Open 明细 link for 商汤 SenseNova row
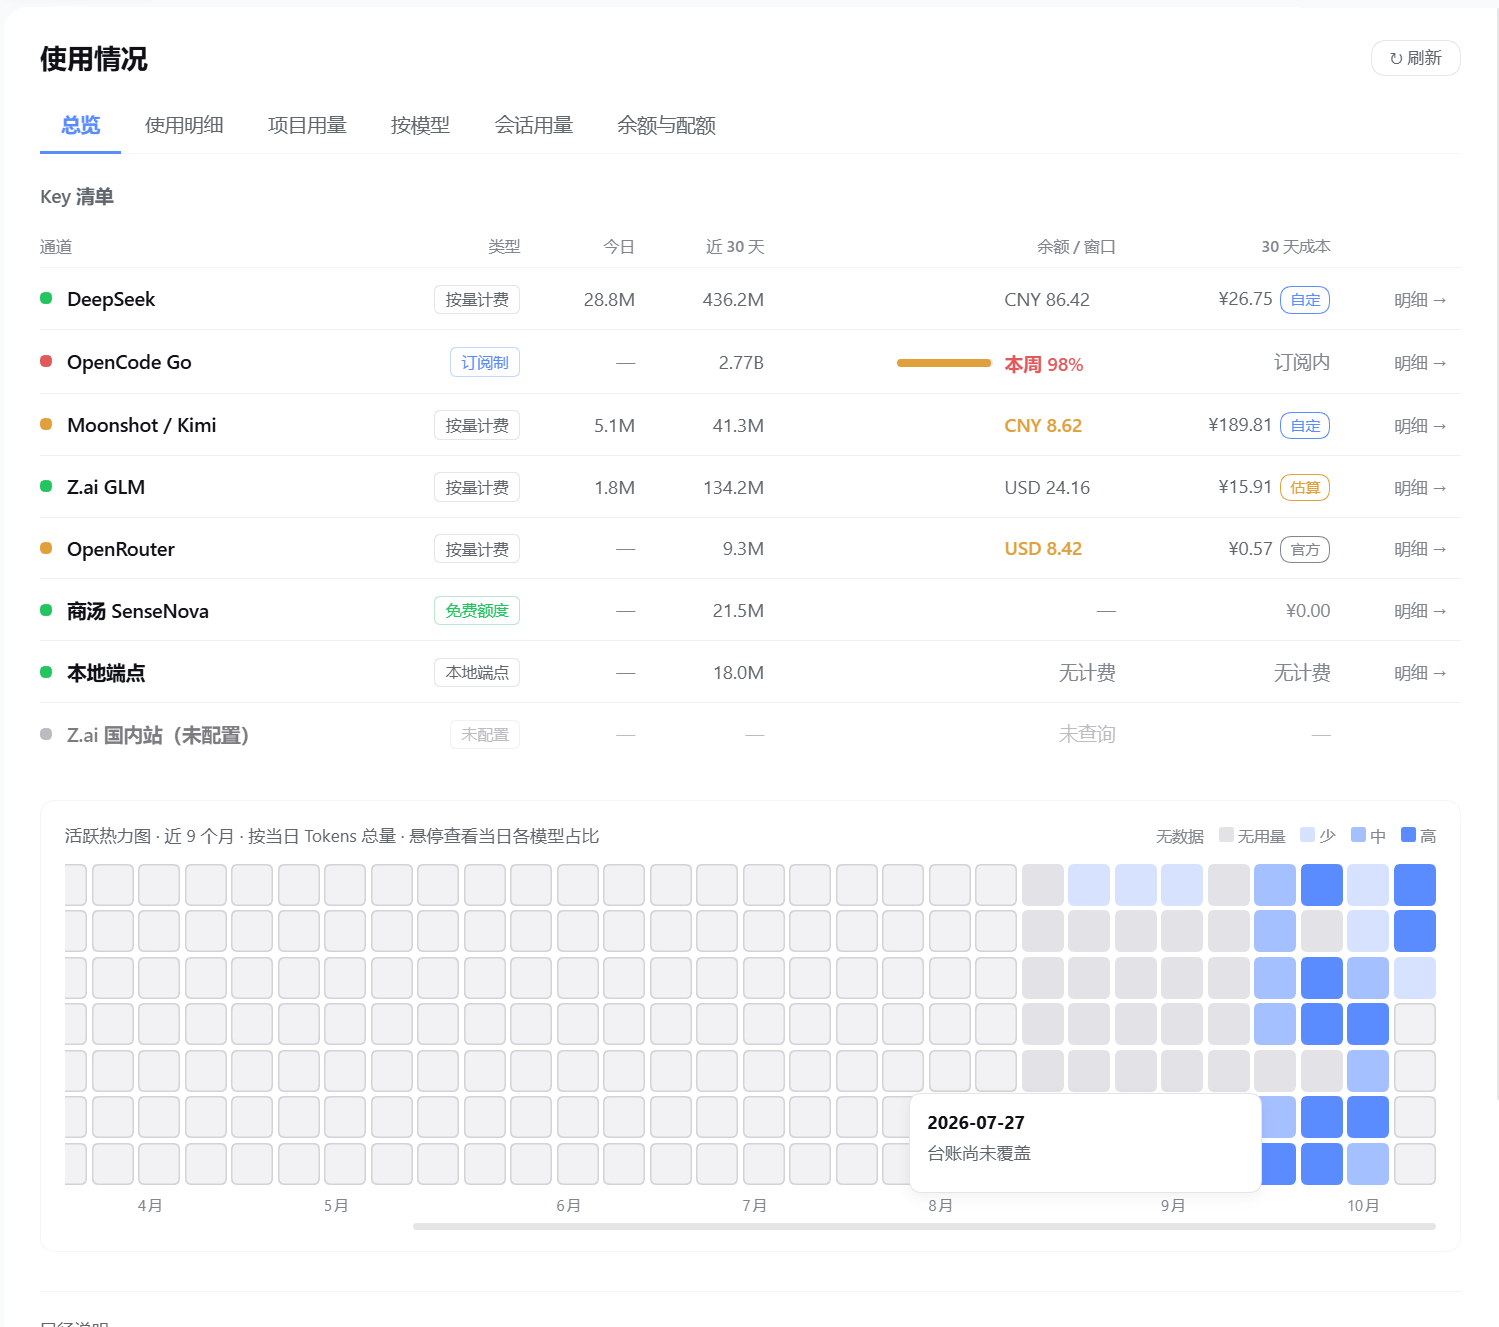1499x1327 pixels. (1420, 611)
